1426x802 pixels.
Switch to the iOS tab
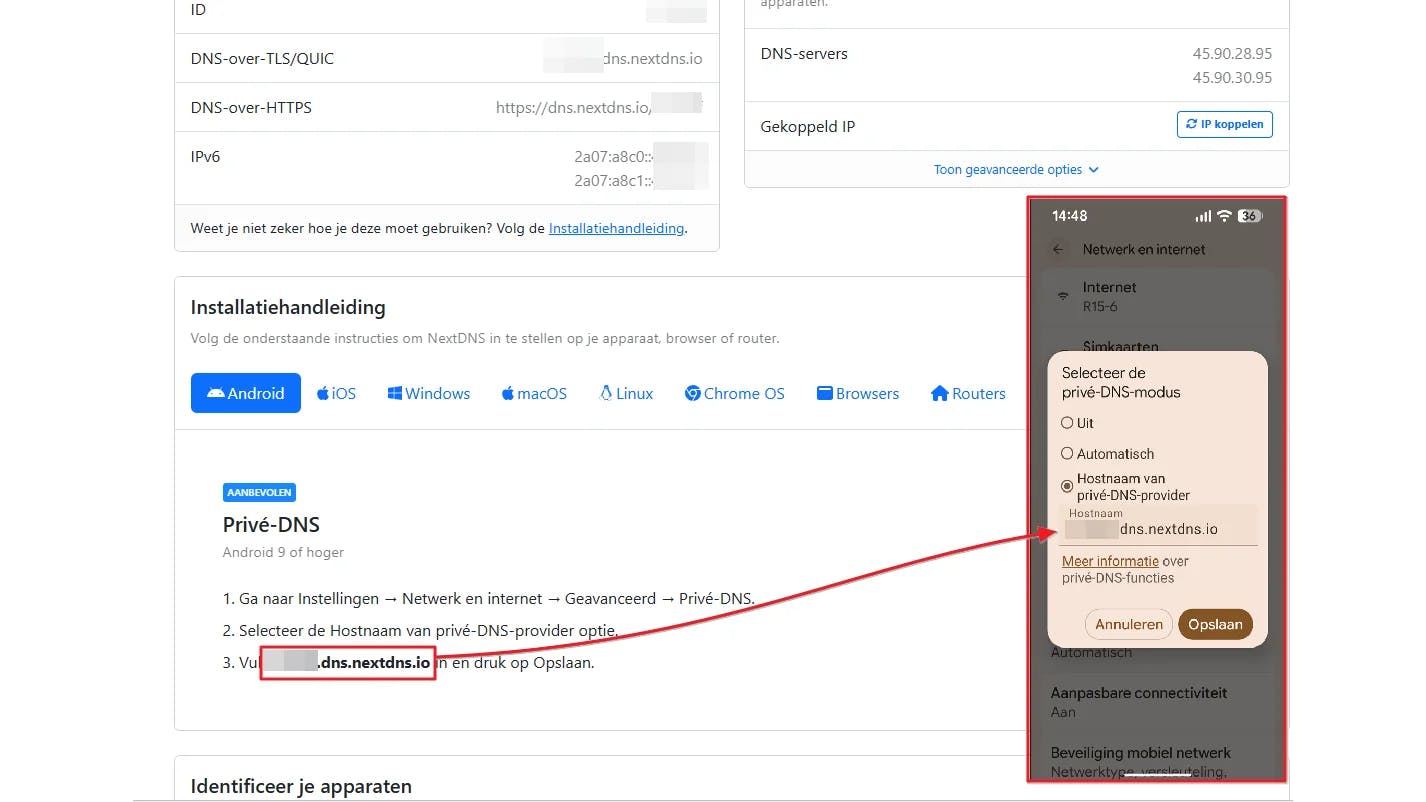[336, 393]
